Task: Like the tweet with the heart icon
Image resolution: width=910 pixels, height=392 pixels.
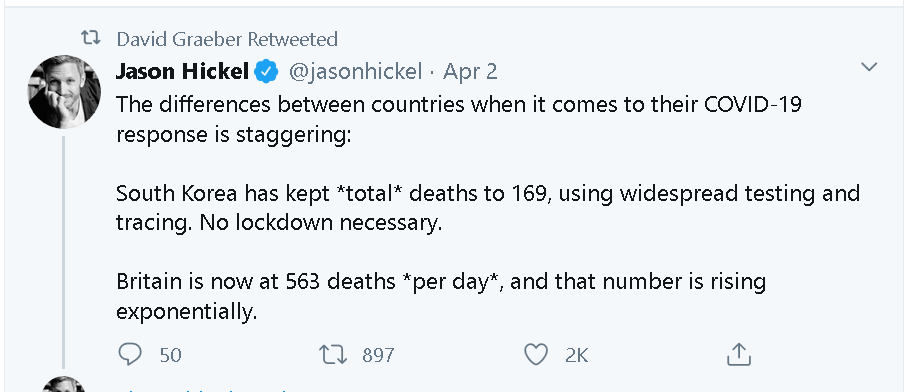Action: click(x=536, y=354)
